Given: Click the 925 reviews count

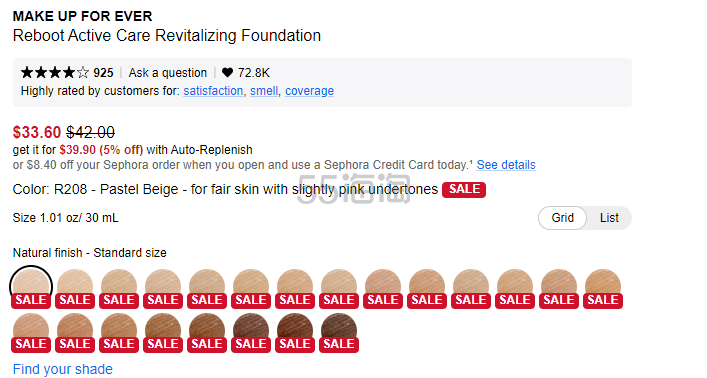Looking at the screenshot, I should tap(103, 73).
